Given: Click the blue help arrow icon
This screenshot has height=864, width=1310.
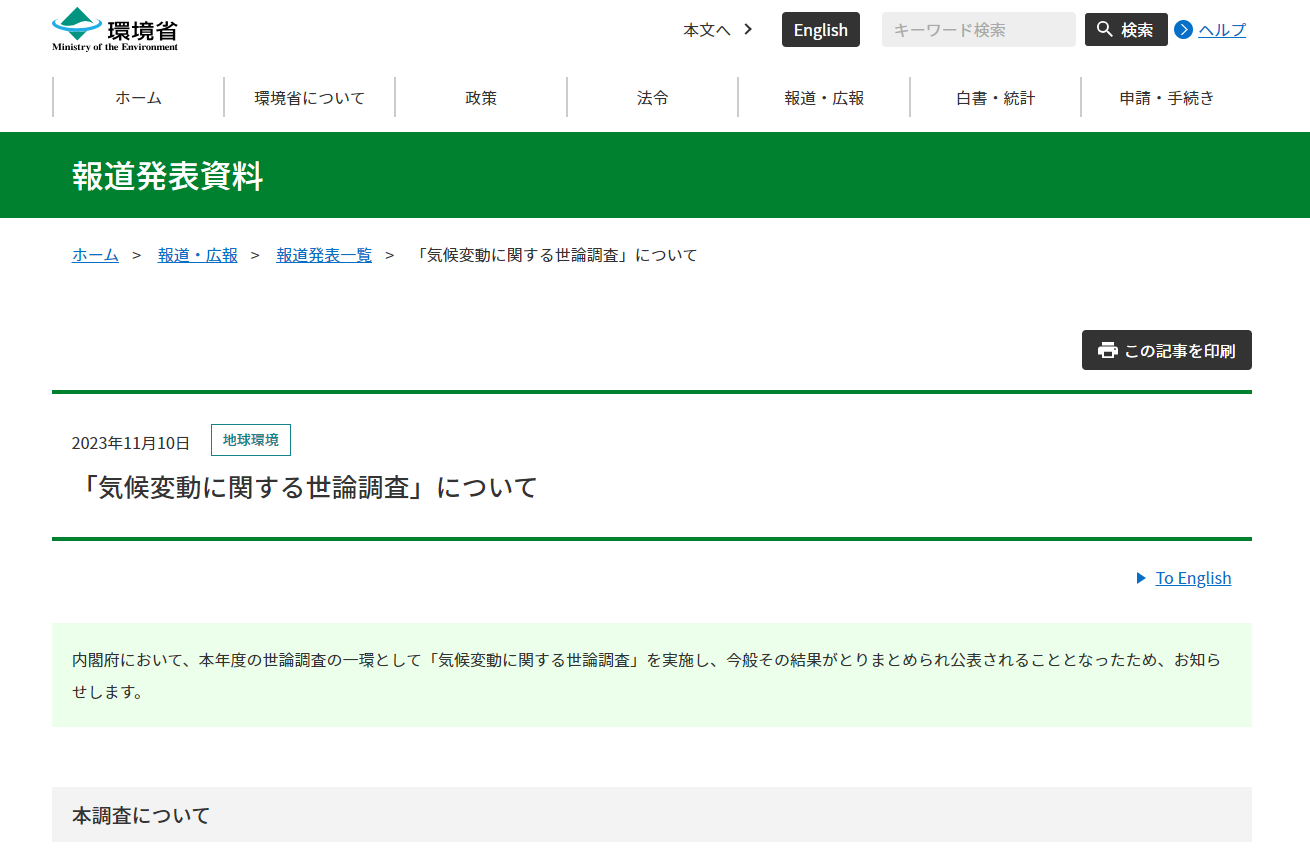Looking at the screenshot, I should [x=1184, y=30].
